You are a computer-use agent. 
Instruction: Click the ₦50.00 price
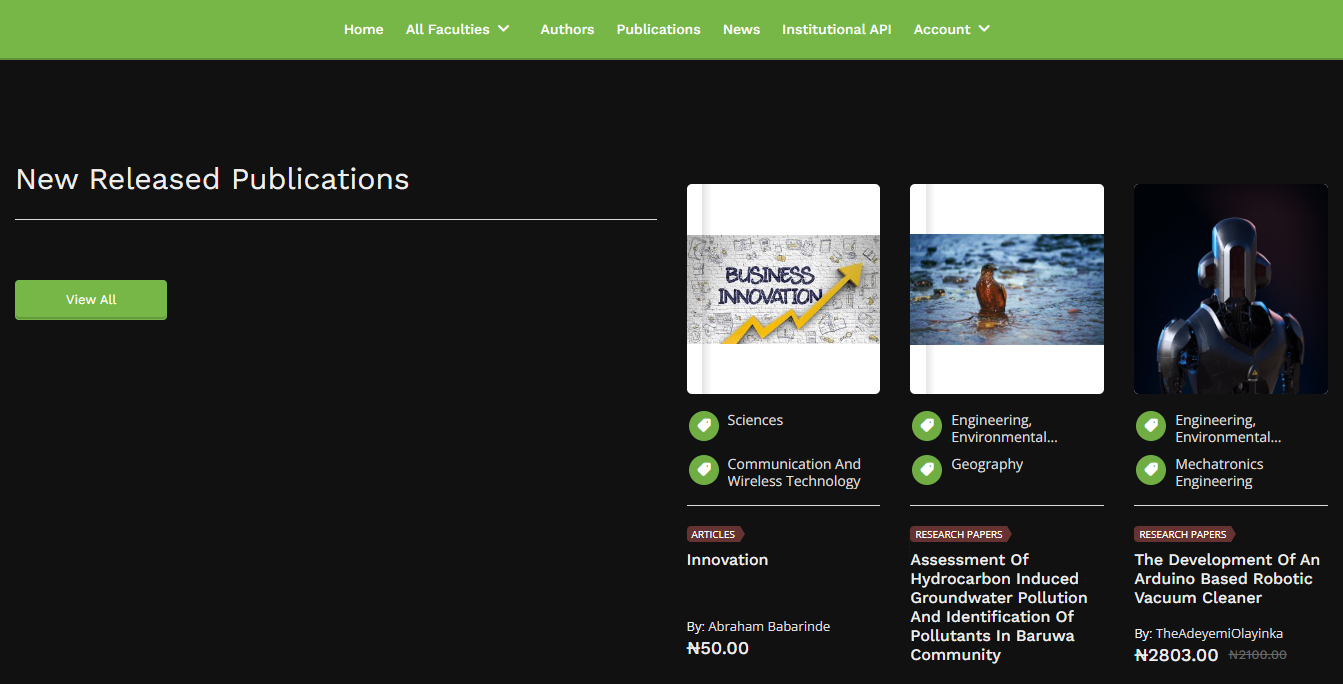click(x=718, y=648)
